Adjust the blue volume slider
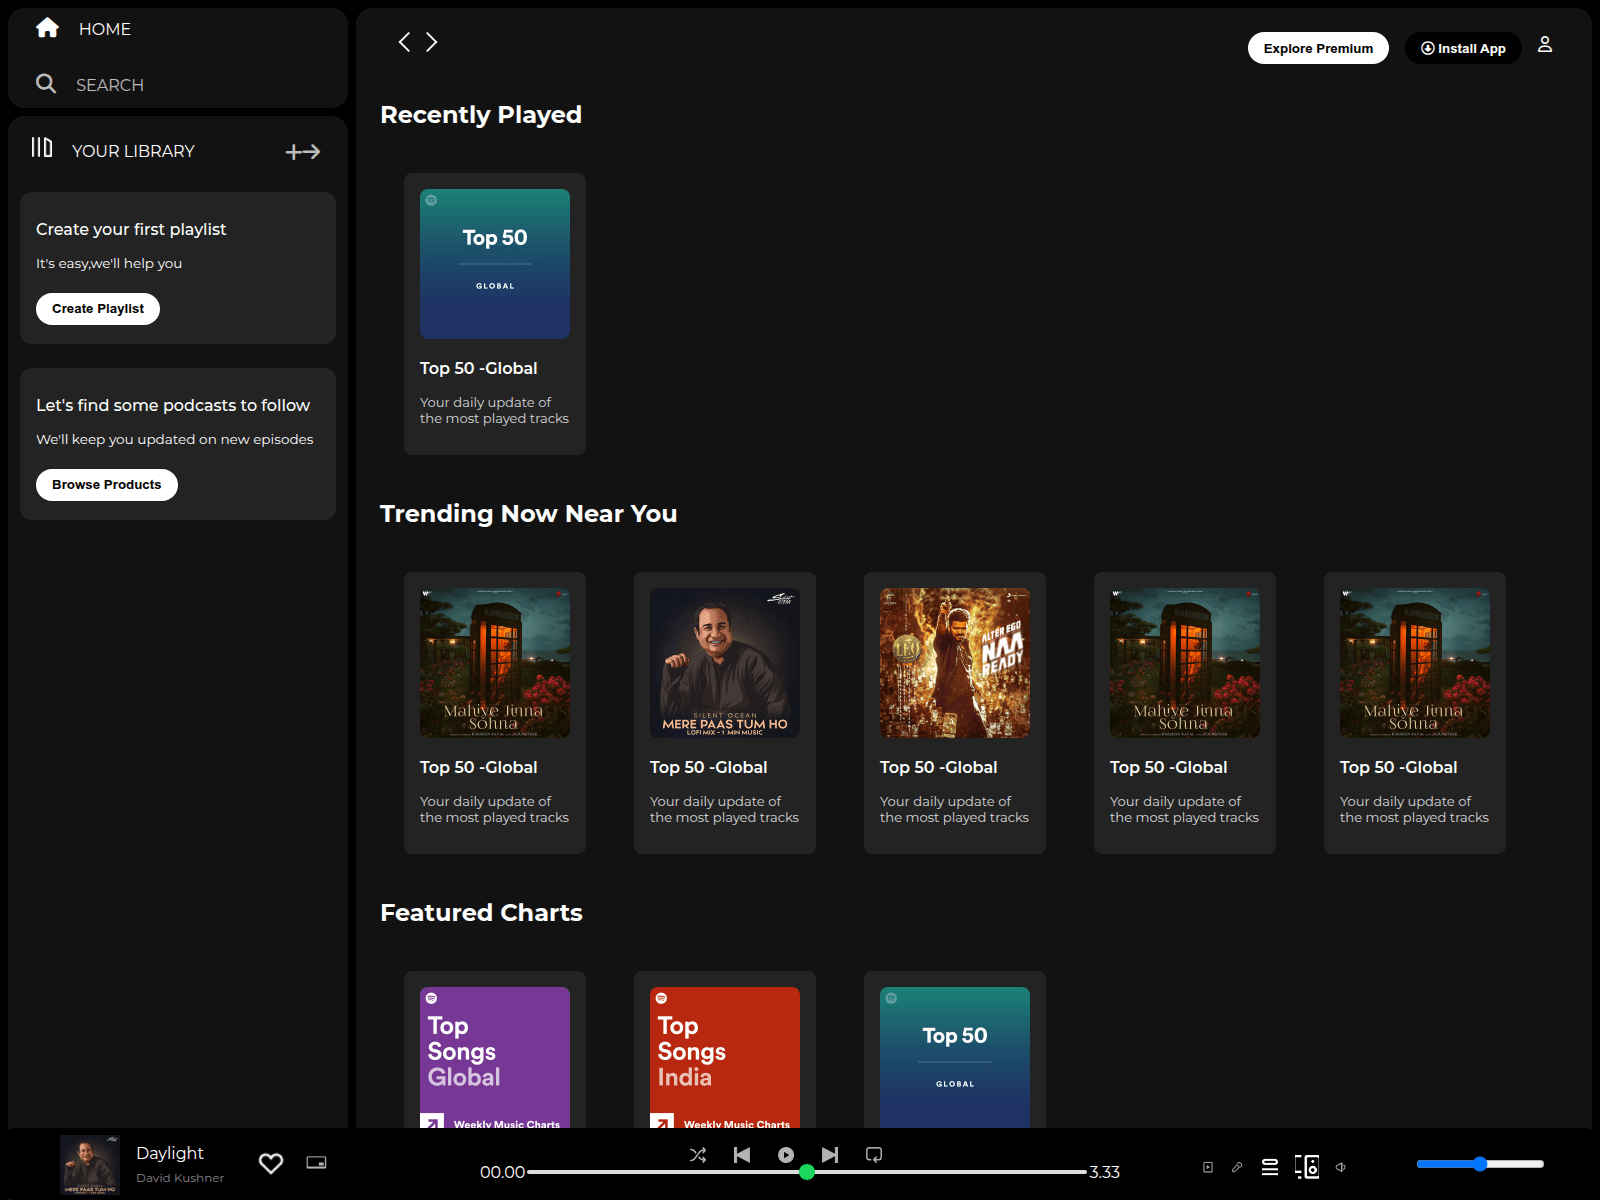 point(1480,1164)
